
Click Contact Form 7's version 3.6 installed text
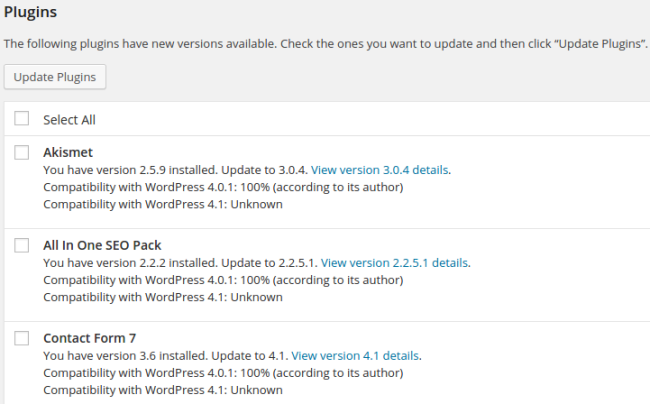pyautogui.click(x=125, y=356)
